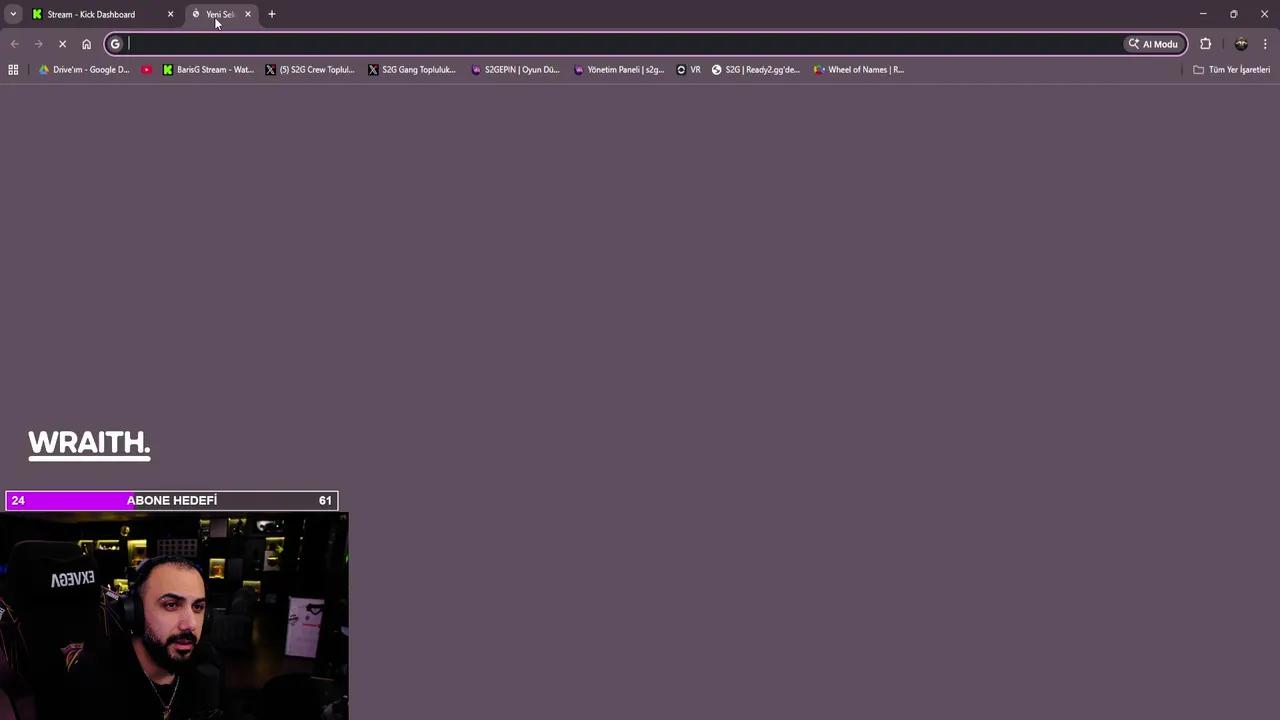
Task: Open the Chrome extensions puzzle icon
Action: [1205, 43]
